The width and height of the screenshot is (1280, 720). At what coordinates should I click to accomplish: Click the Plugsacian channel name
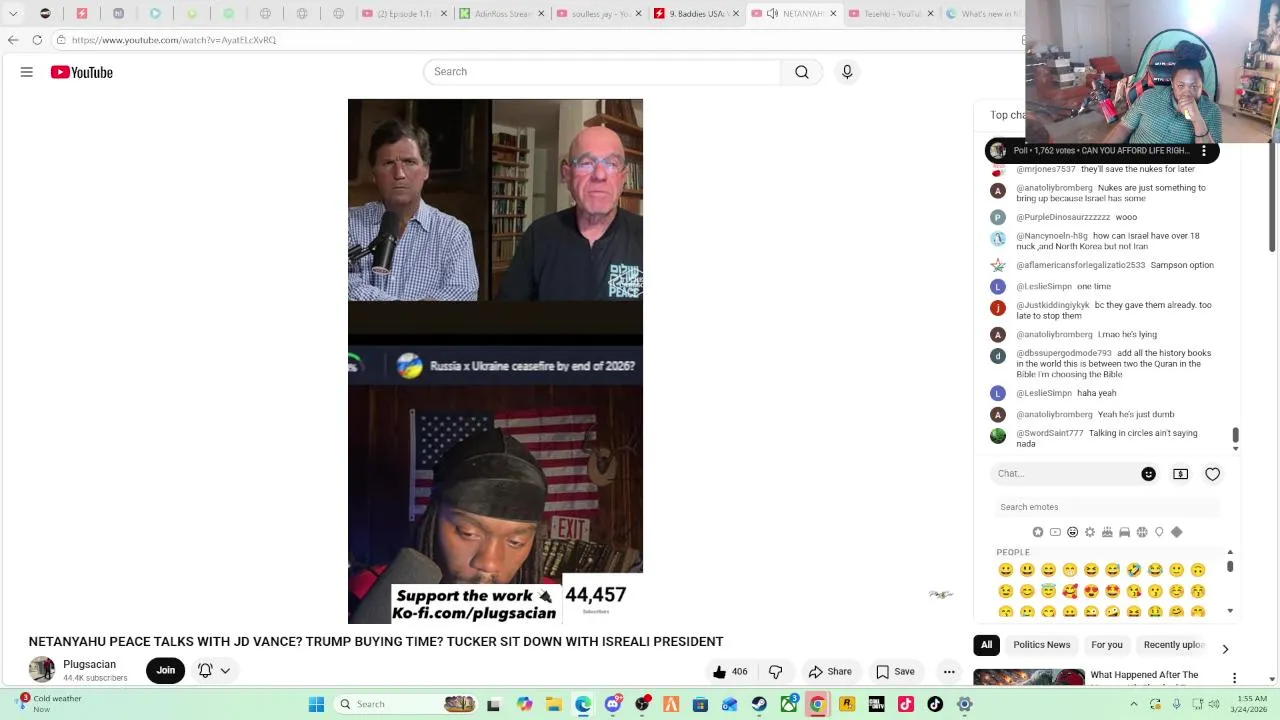click(90, 664)
